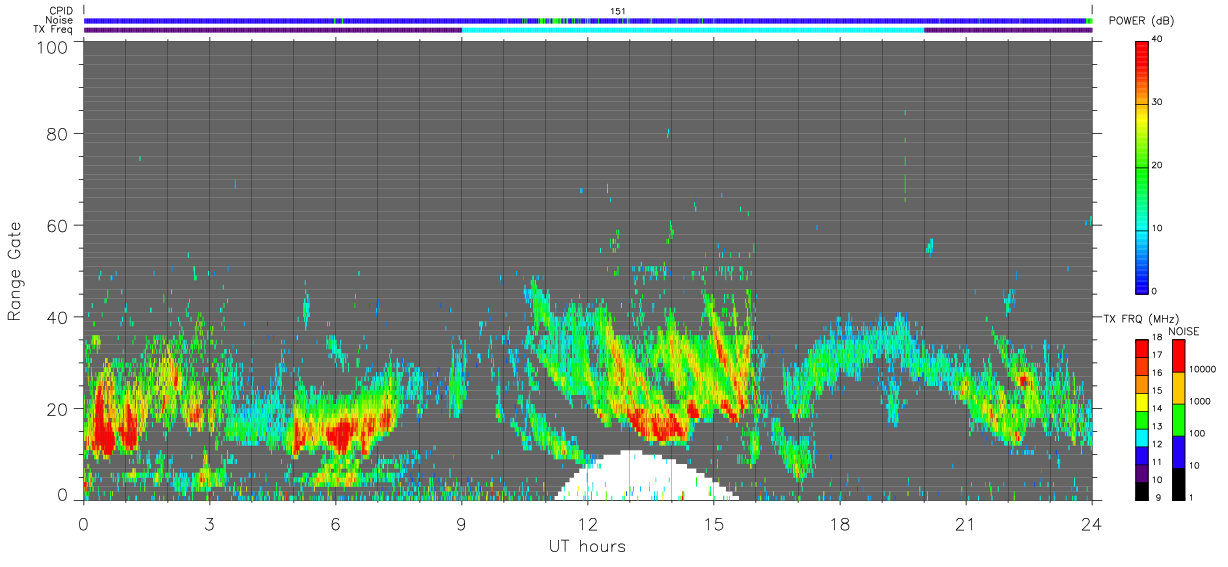
Task: Click the TX Freq row label
Action: [53, 30]
